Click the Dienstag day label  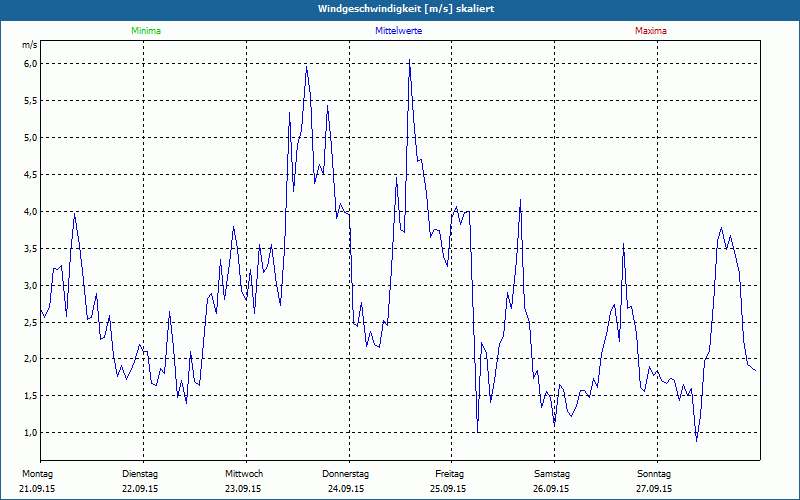[x=140, y=474]
